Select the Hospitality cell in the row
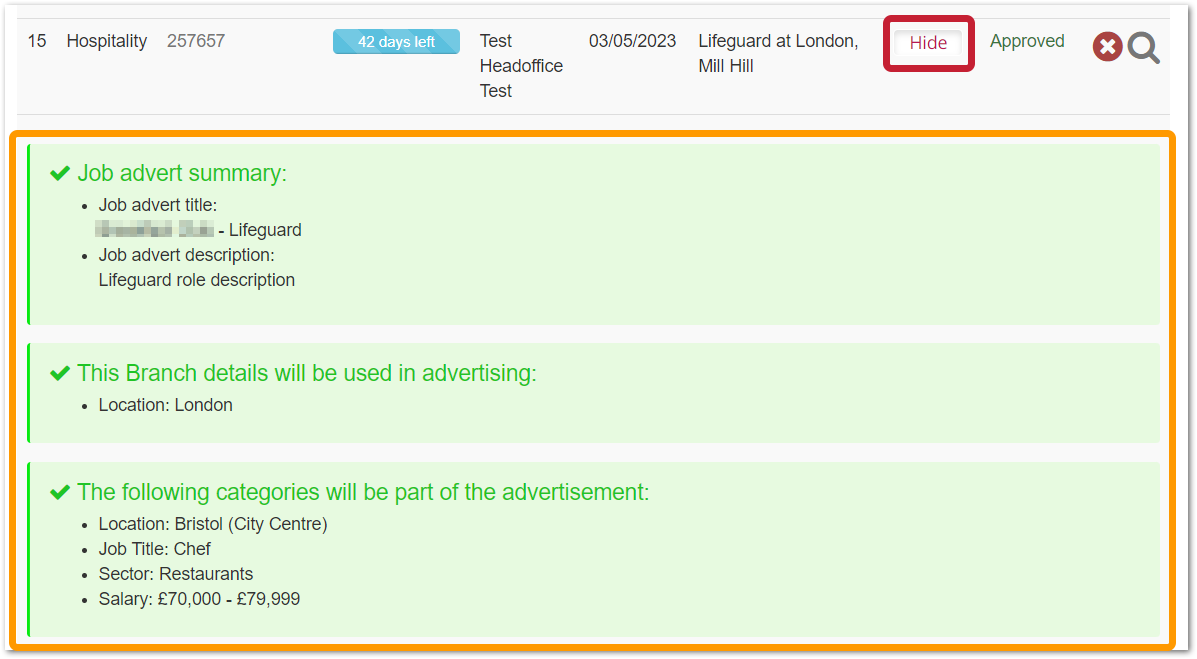 pyautogui.click(x=106, y=41)
